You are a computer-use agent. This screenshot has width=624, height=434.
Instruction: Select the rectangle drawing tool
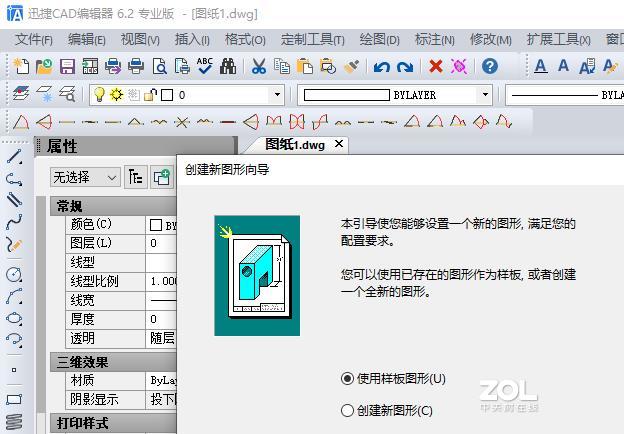click(14, 399)
